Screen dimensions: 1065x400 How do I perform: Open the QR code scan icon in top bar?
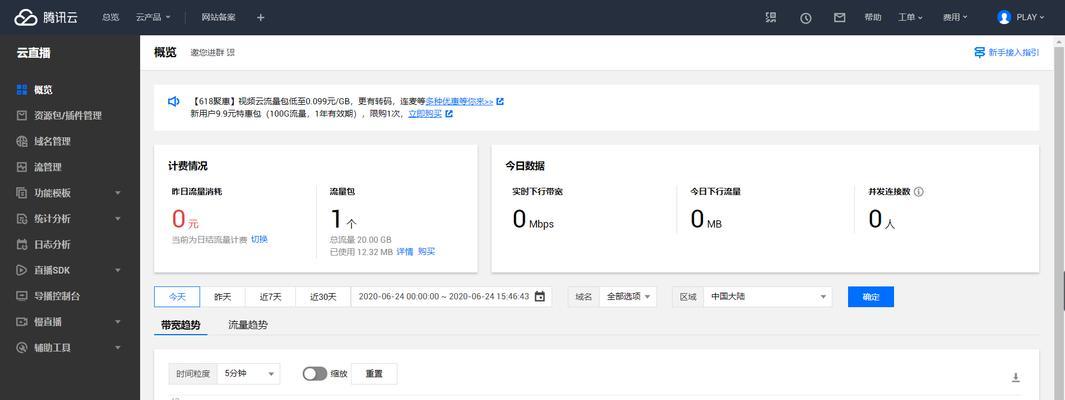[770, 18]
